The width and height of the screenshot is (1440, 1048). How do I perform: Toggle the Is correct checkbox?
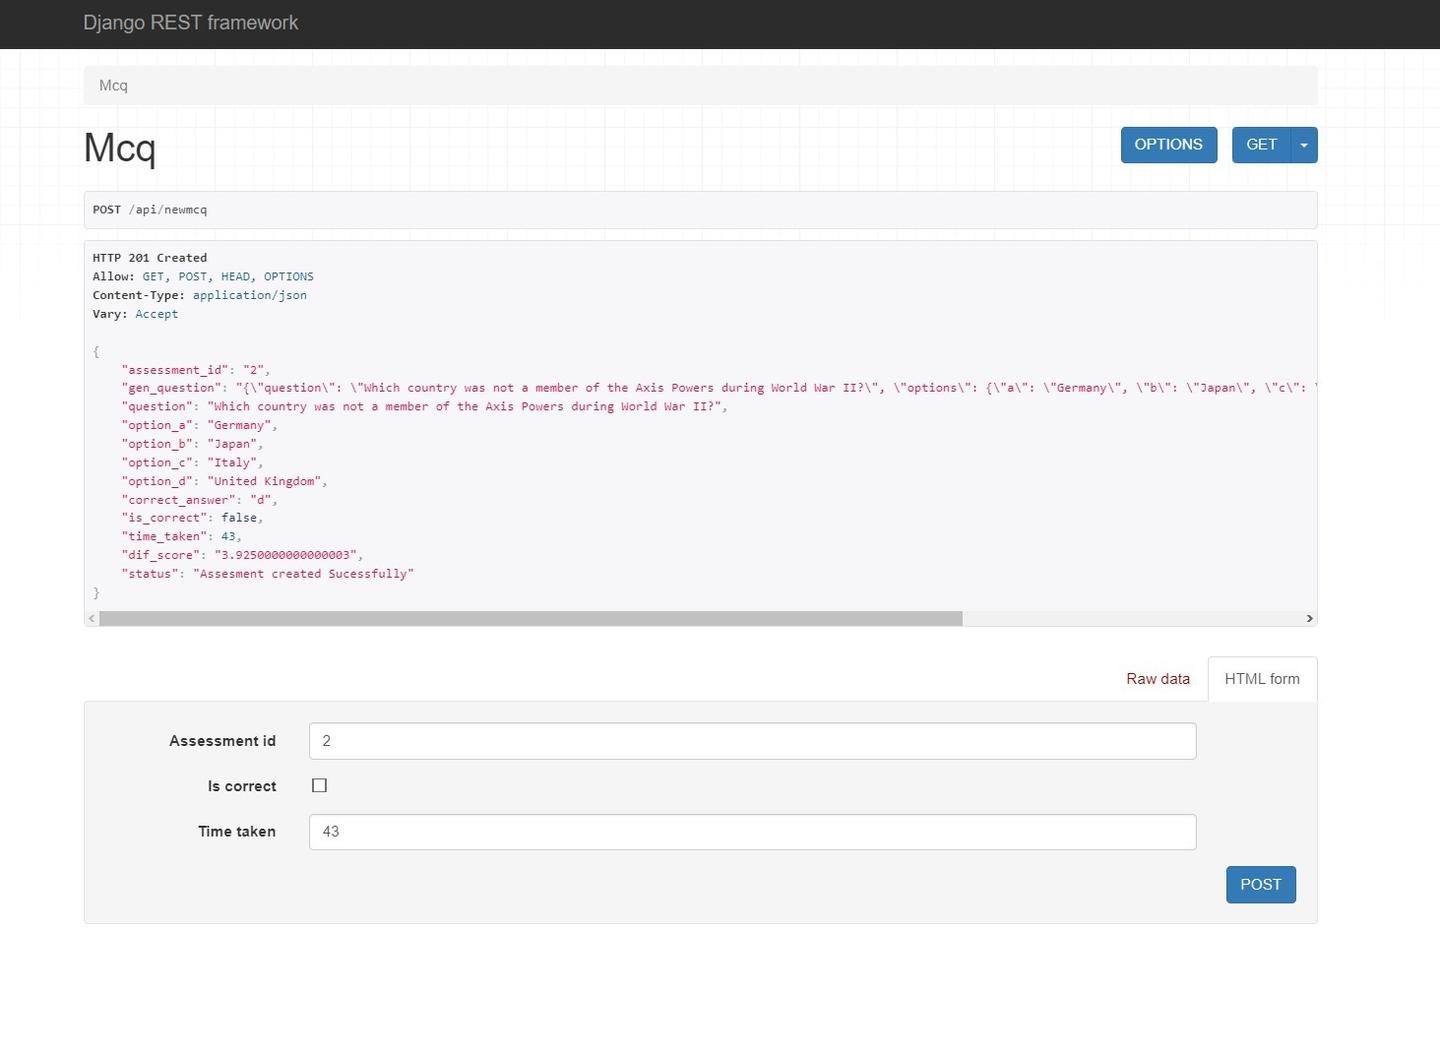[x=319, y=786]
